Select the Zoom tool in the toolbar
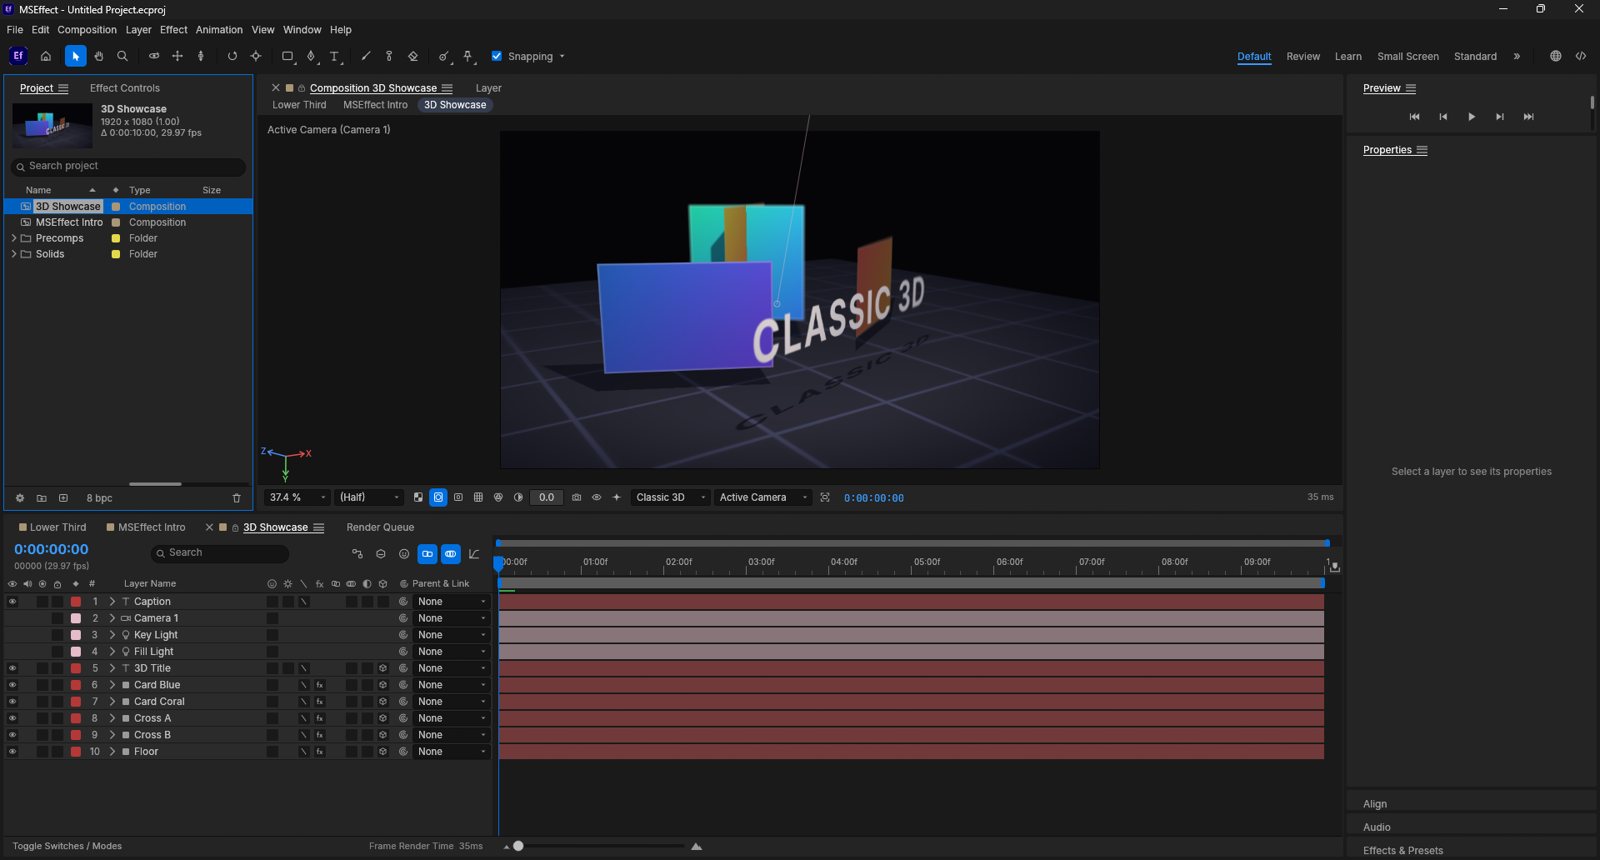The height and width of the screenshot is (860, 1600). pyautogui.click(x=122, y=56)
